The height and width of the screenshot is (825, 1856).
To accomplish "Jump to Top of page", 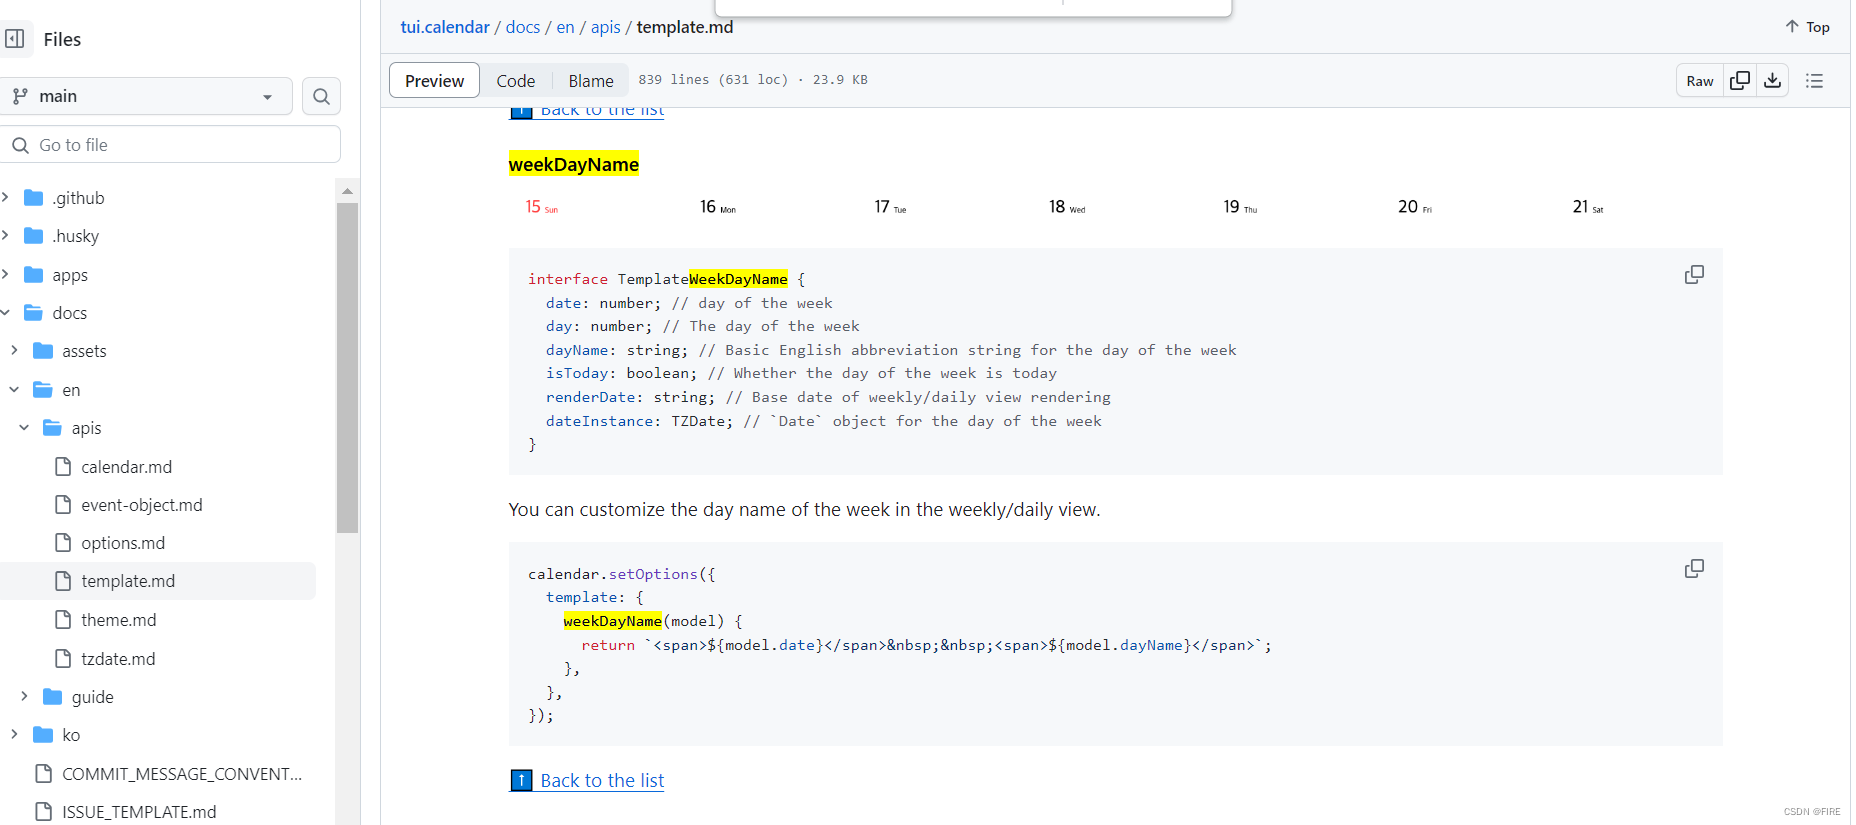I will (1808, 27).
